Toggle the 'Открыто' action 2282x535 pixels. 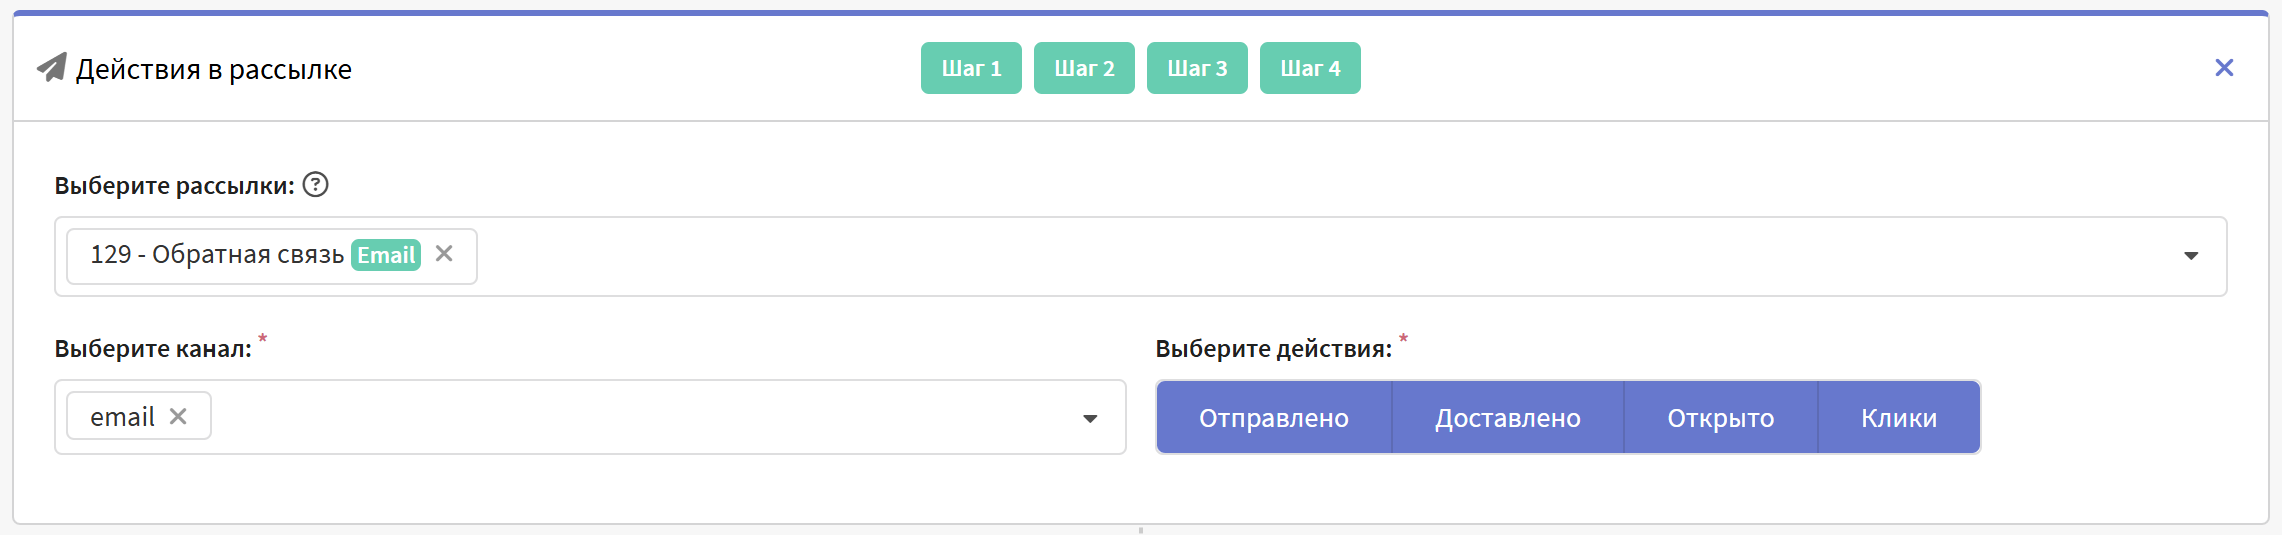[1720, 418]
